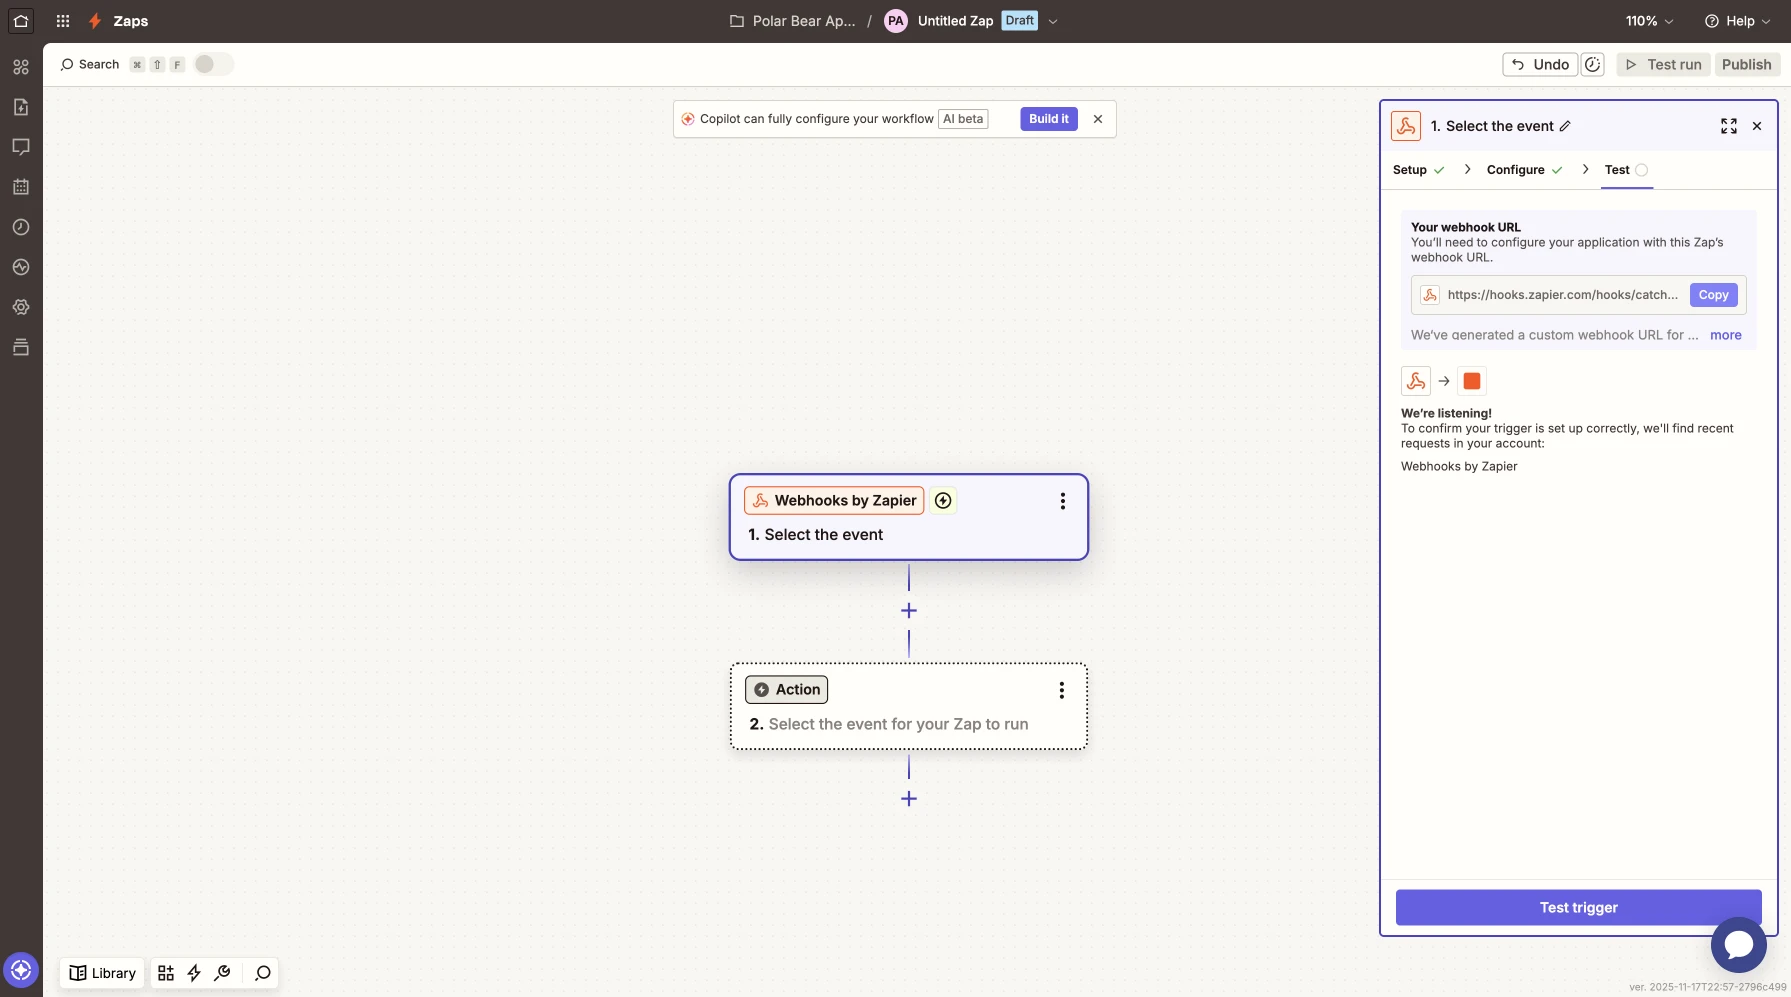Click the AI Copilot icon at bottom left
Image resolution: width=1791 pixels, height=997 pixels.
coord(21,969)
